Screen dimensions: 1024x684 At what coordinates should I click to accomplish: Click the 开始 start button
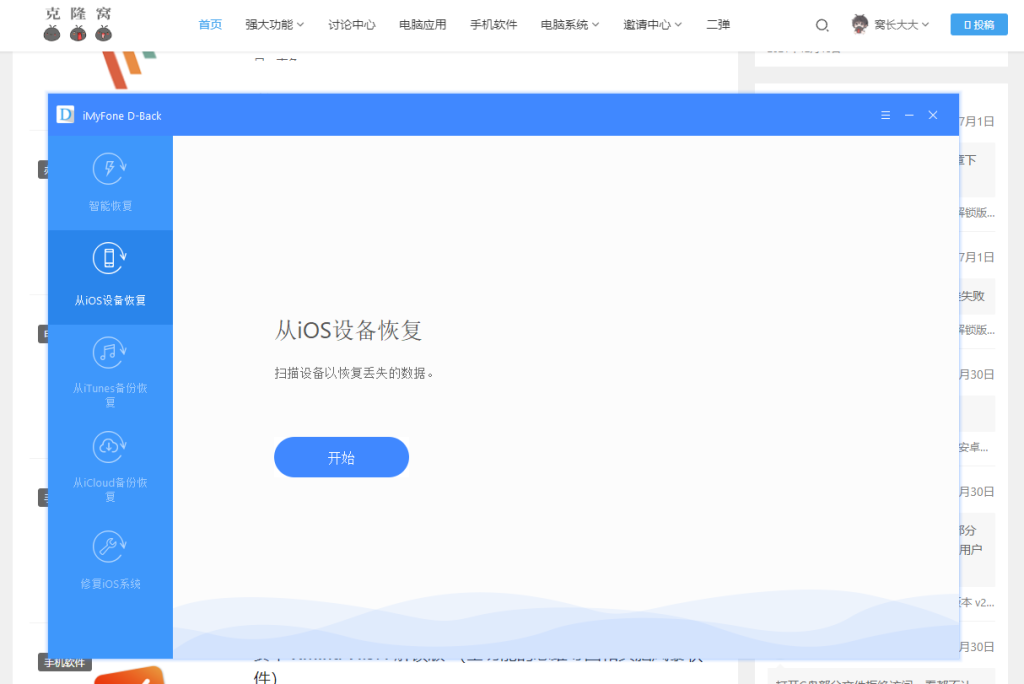coord(342,457)
